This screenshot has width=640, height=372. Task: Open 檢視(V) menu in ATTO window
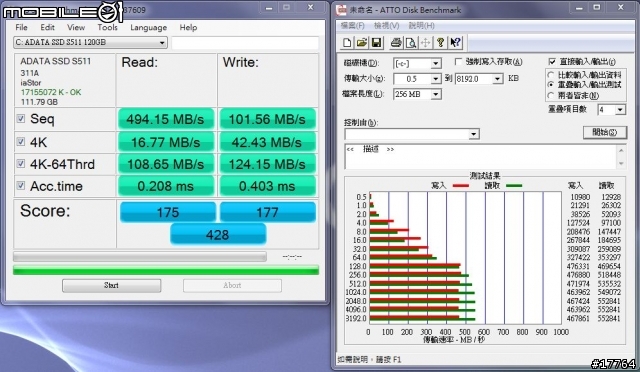387,26
